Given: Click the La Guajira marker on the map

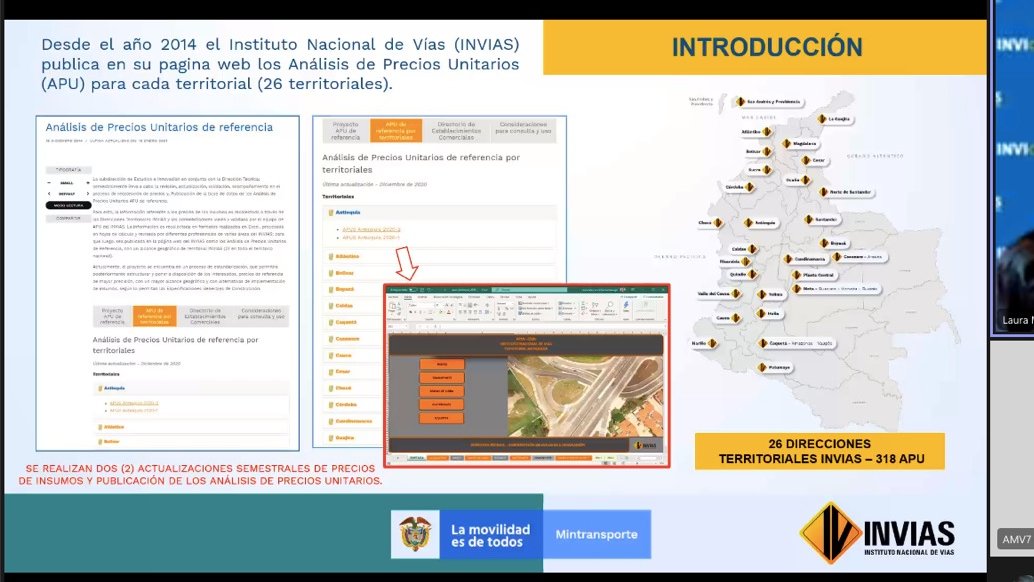Looking at the screenshot, I should 822,119.
